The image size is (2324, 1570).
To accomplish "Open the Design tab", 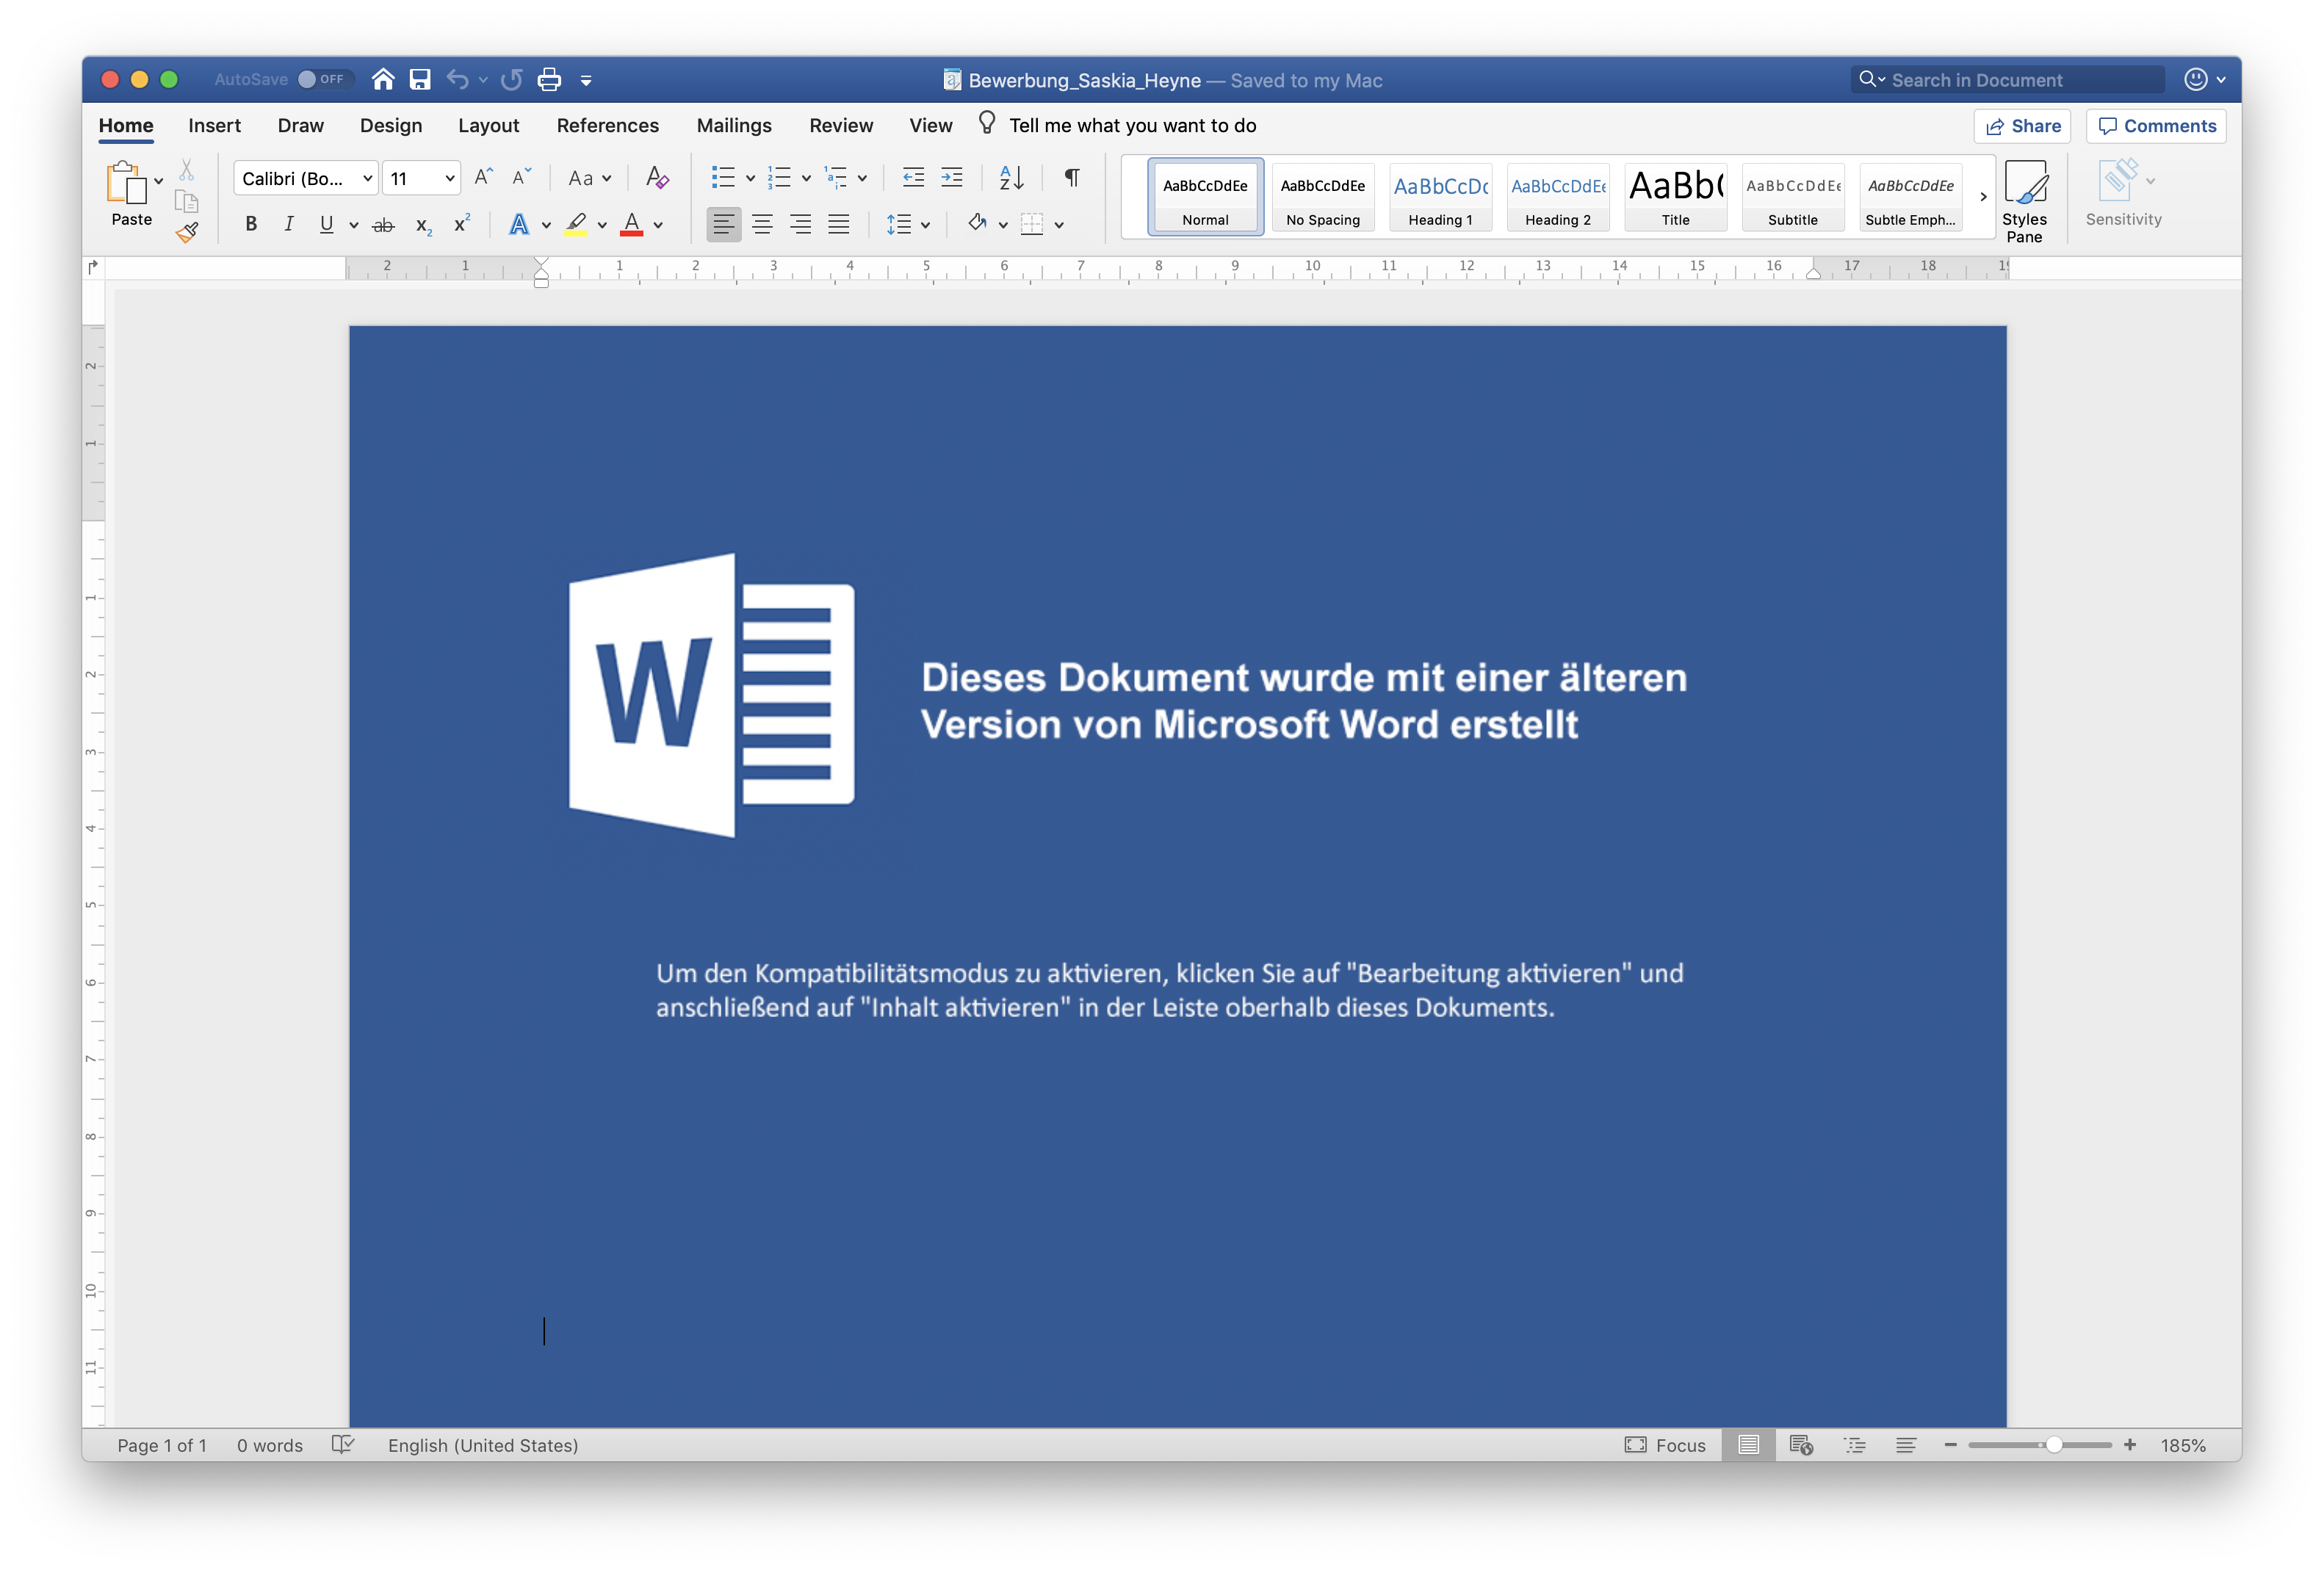I will coord(390,125).
